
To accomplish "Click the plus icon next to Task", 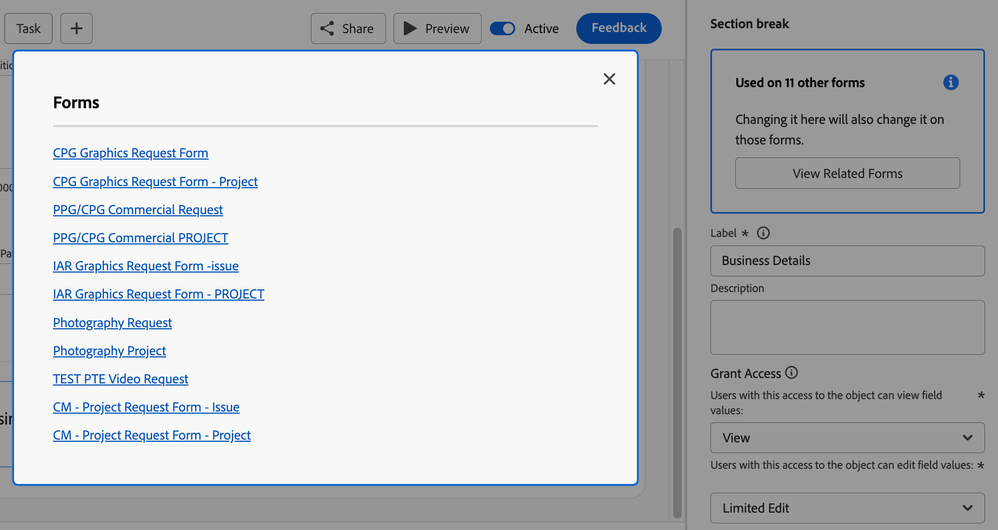I will [x=76, y=28].
